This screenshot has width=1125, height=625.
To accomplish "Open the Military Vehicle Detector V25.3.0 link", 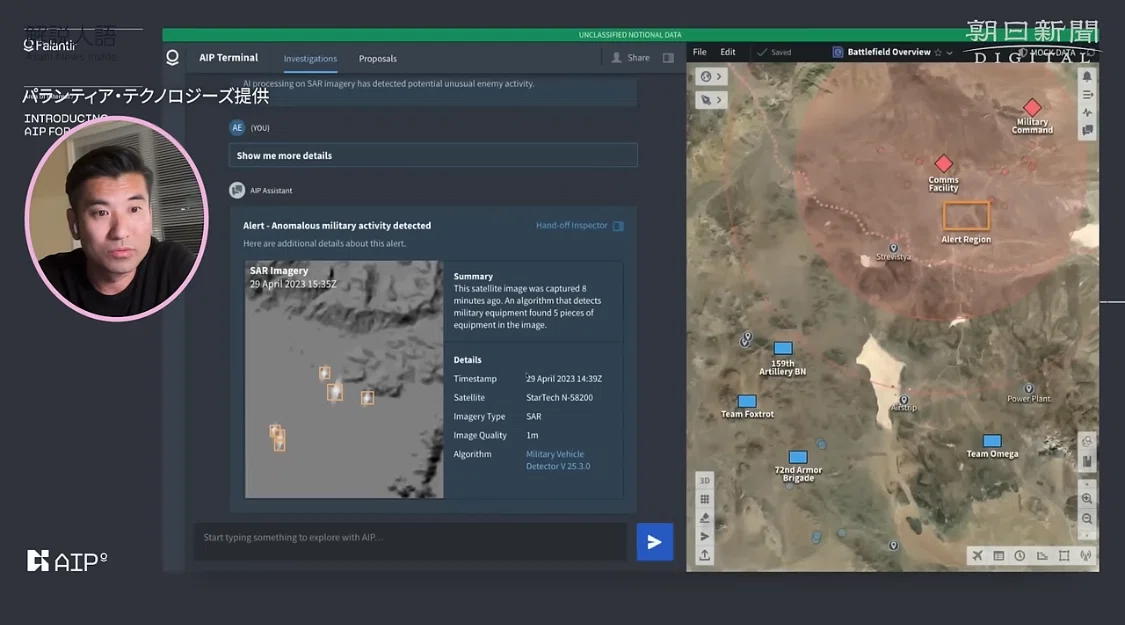I will click(x=557, y=460).
